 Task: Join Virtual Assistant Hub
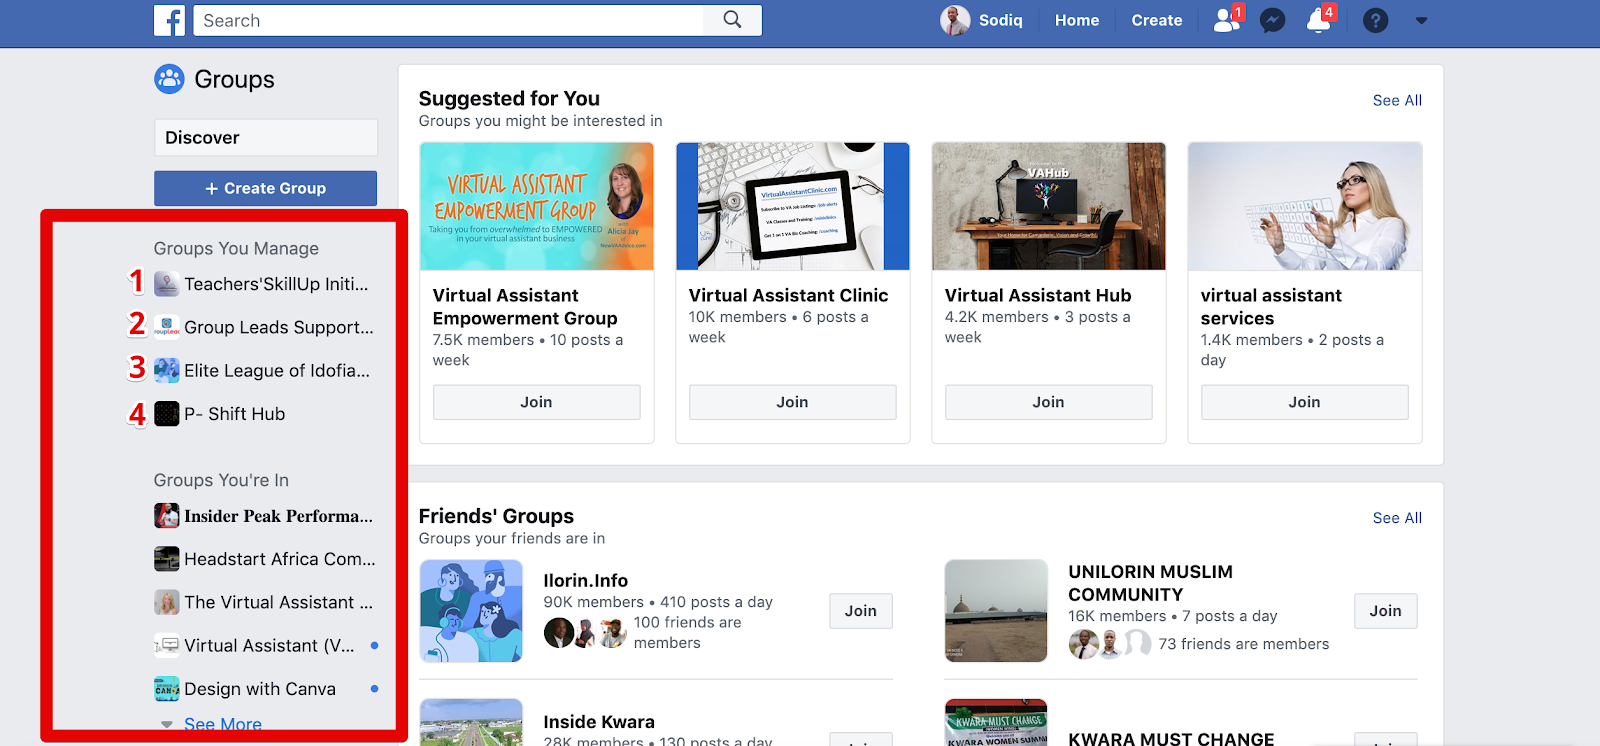(x=1048, y=402)
